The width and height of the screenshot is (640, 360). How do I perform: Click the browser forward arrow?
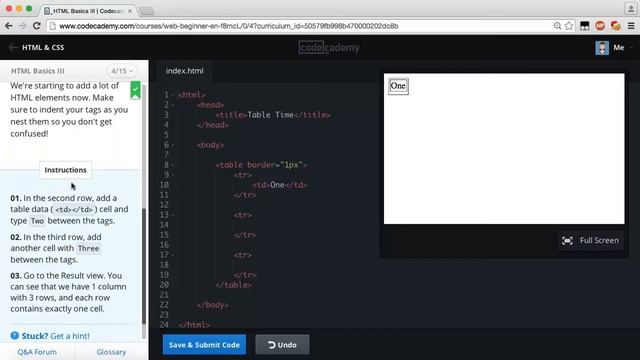click(x=22, y=26)
